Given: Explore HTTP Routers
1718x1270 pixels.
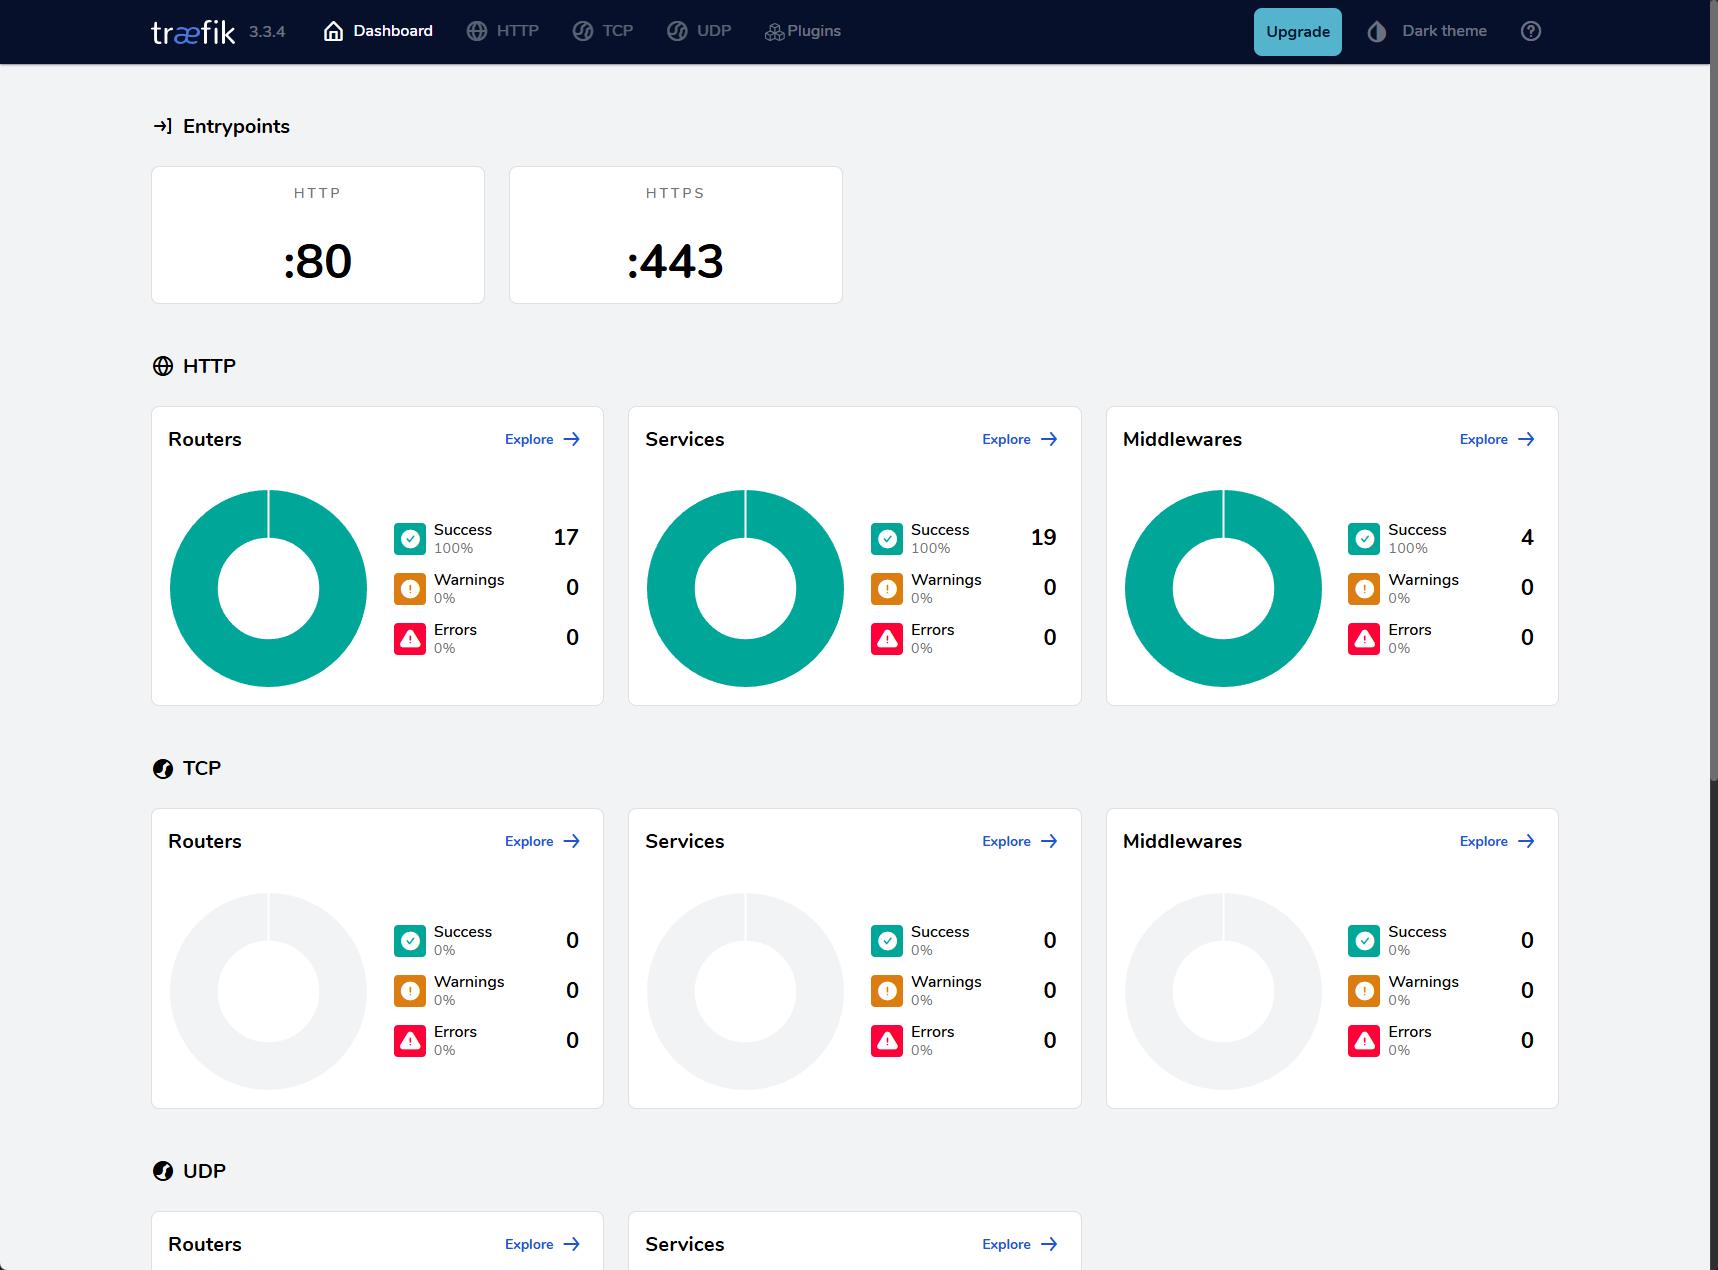Looking at the screenshot, I should pos(543,439).
